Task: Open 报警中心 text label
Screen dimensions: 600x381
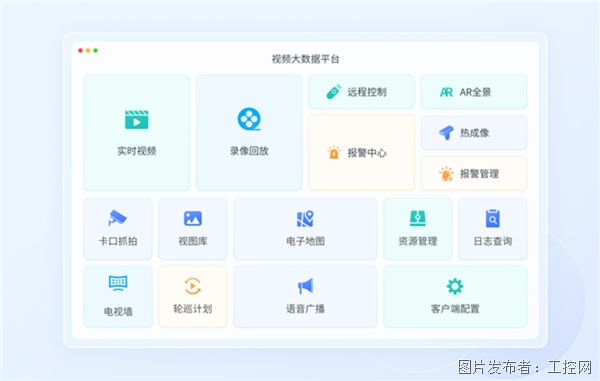Action: 367,153
